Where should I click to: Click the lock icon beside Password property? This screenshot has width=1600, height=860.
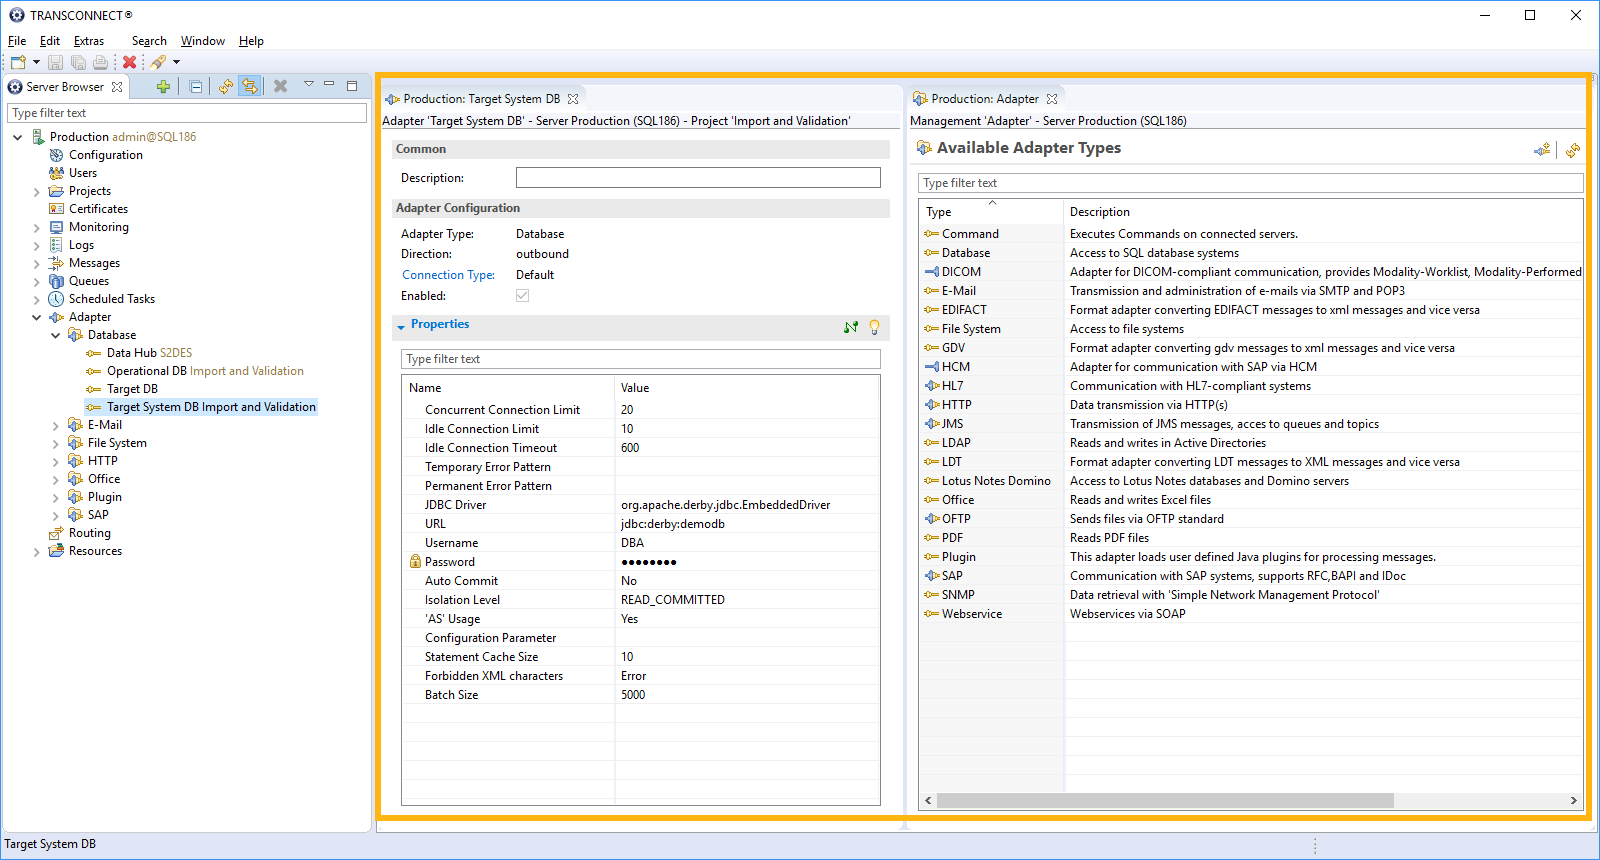(x=415, y=562)
